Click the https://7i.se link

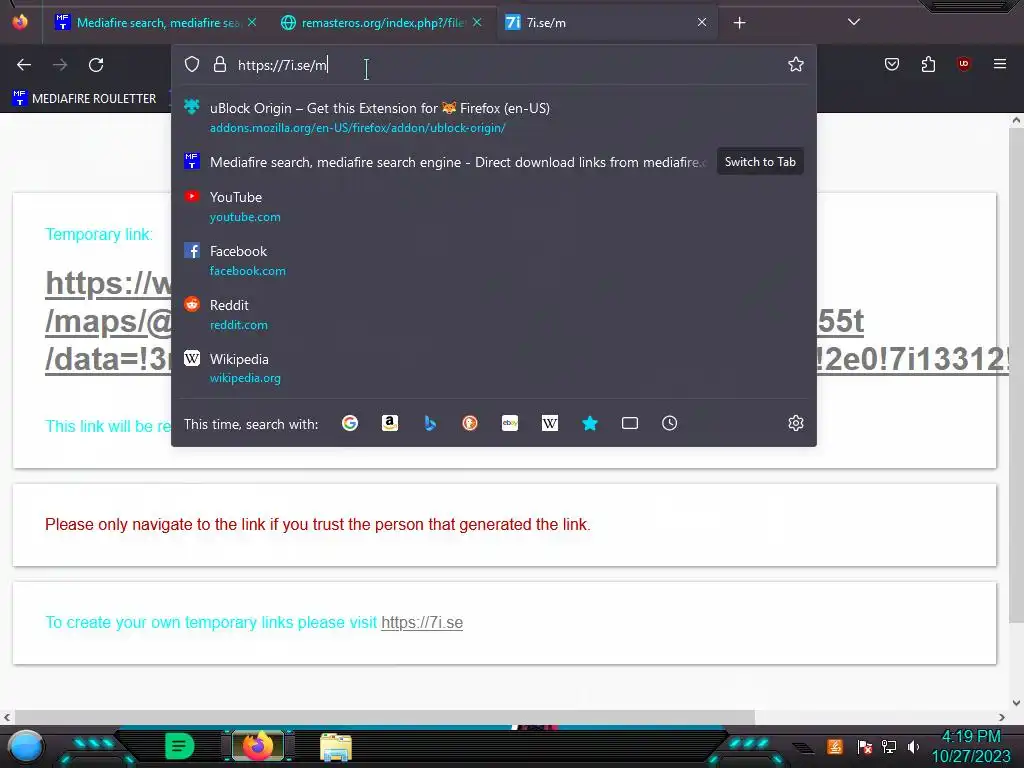point(422,622)
